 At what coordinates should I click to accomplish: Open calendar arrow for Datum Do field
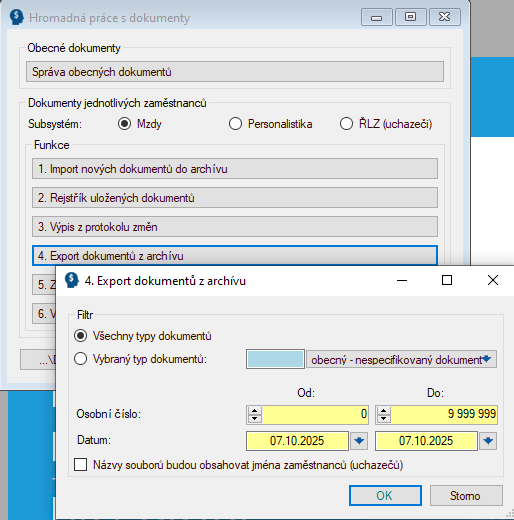click(488, 441)
